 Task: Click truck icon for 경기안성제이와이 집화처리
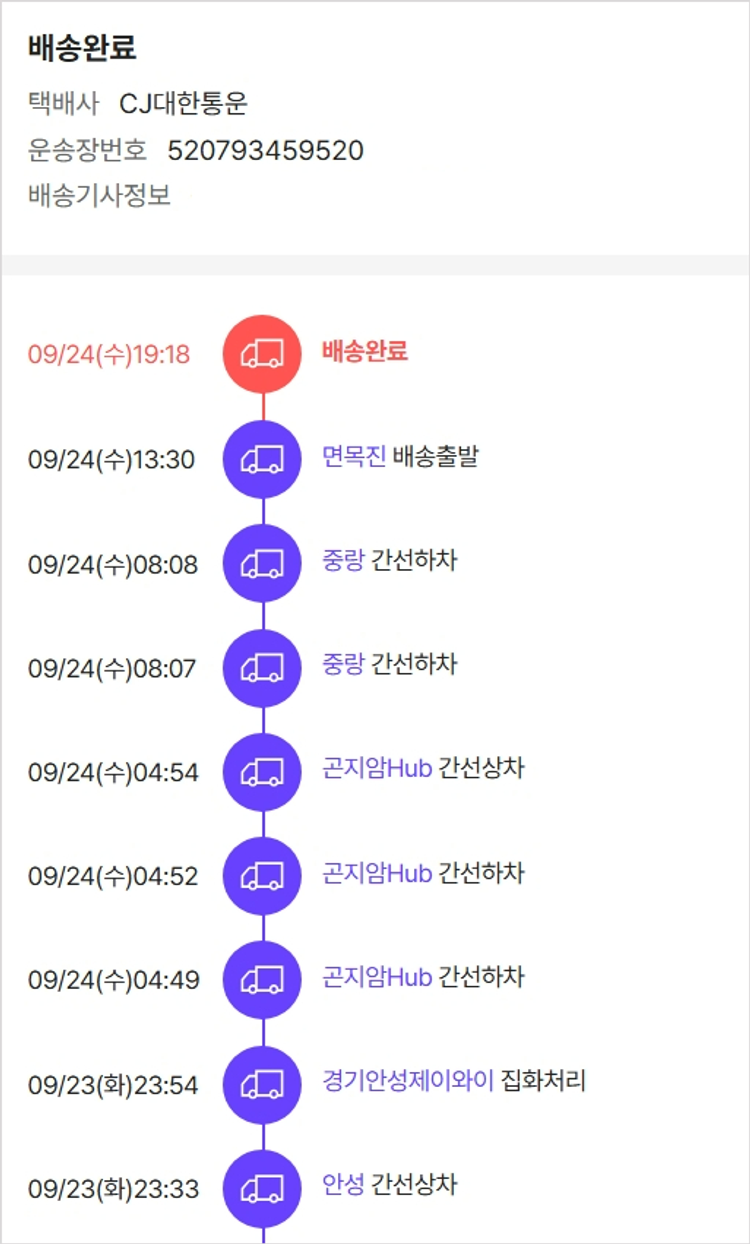coord(262,1083)
